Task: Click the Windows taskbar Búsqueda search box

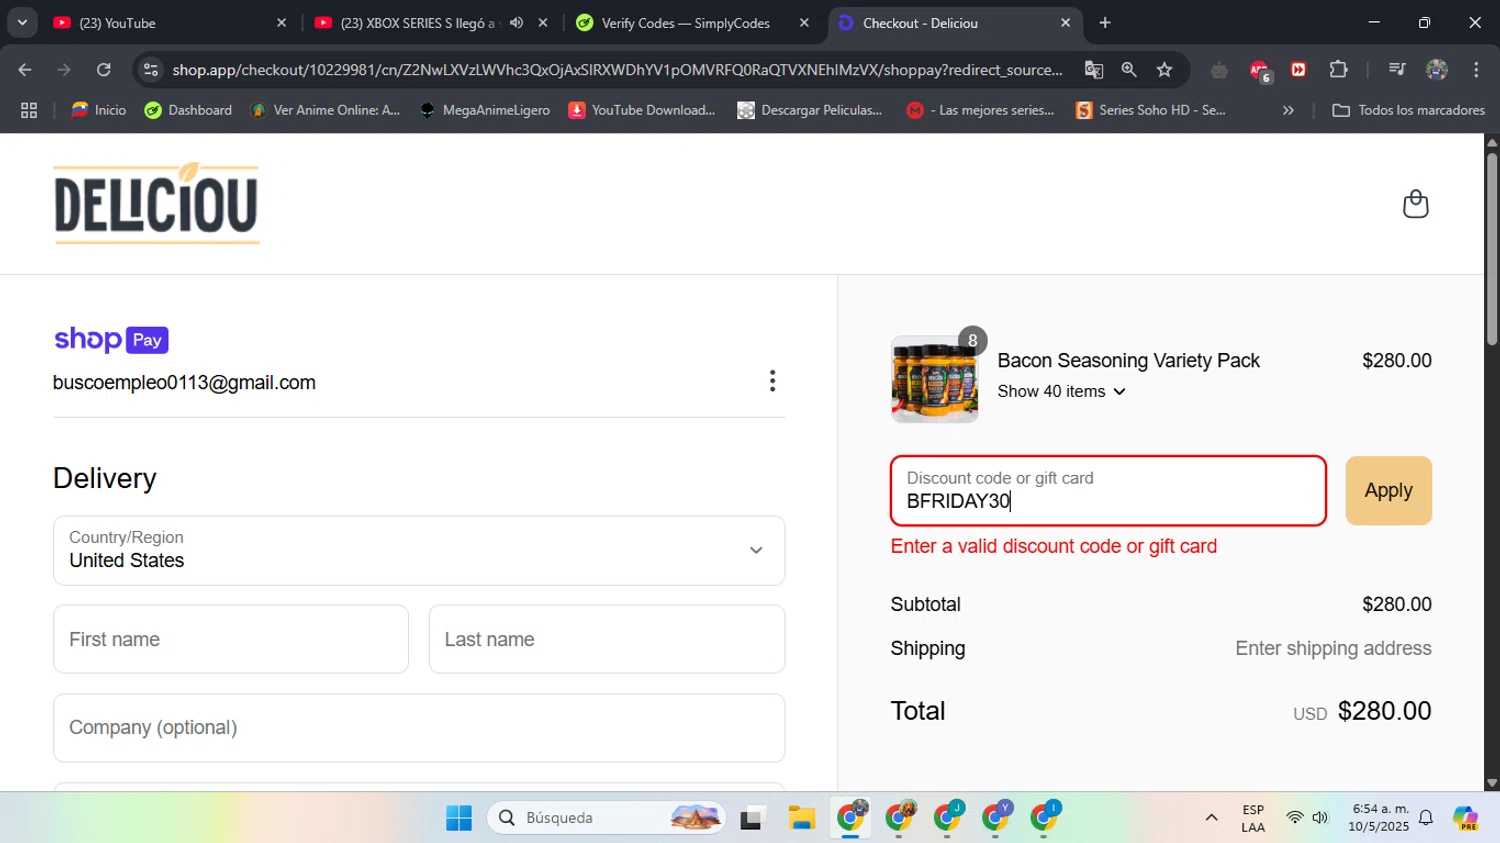Action: click(x=606, y=818)
